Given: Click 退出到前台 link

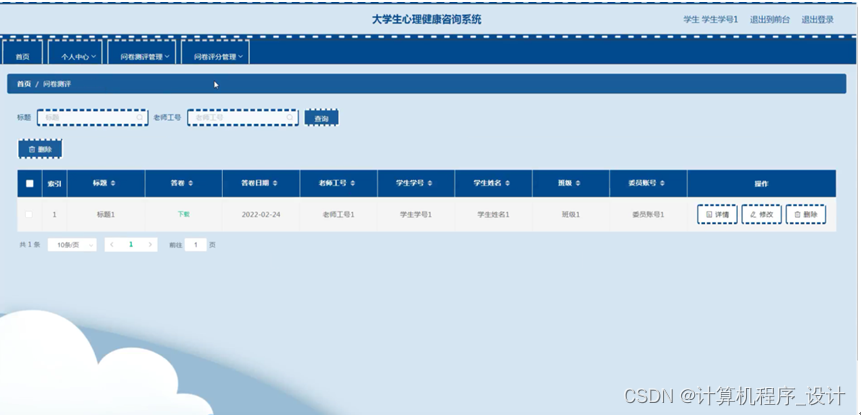Looking at the screenshot, I should (x=770, y=20).
